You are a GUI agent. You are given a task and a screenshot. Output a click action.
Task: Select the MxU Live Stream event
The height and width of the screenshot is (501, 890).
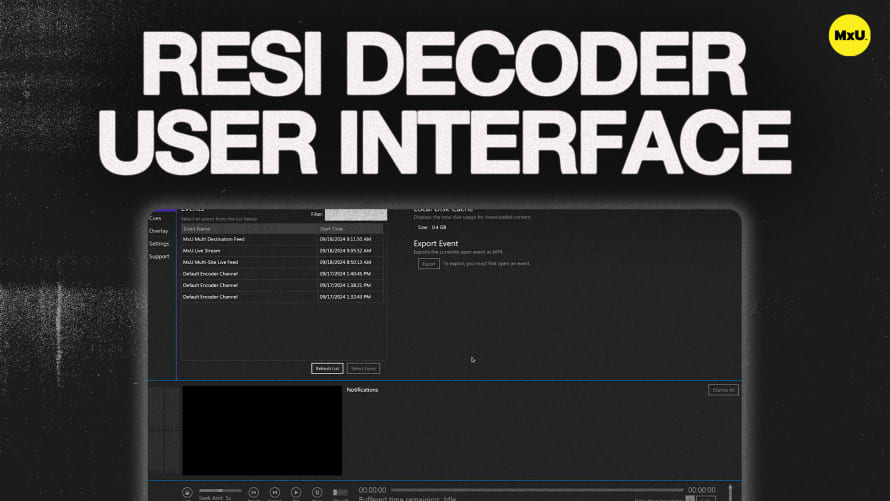pos(282,251)
